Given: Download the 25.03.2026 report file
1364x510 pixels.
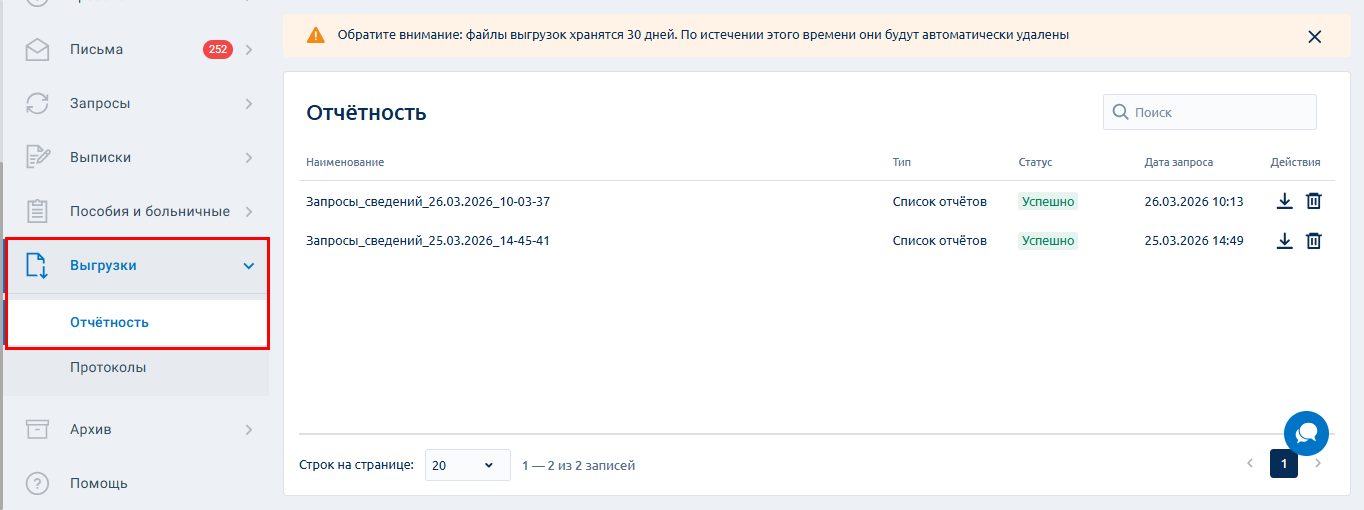Looking at the screenshot, I should point(1285,240).
